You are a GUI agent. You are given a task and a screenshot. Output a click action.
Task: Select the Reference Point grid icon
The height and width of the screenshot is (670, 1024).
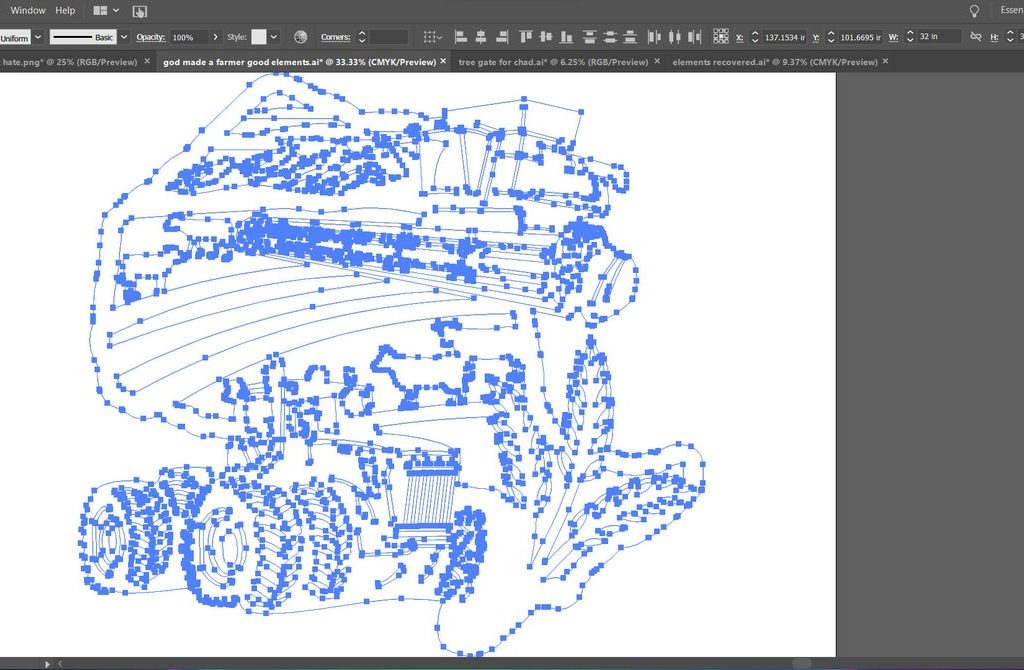pos(720,37)
